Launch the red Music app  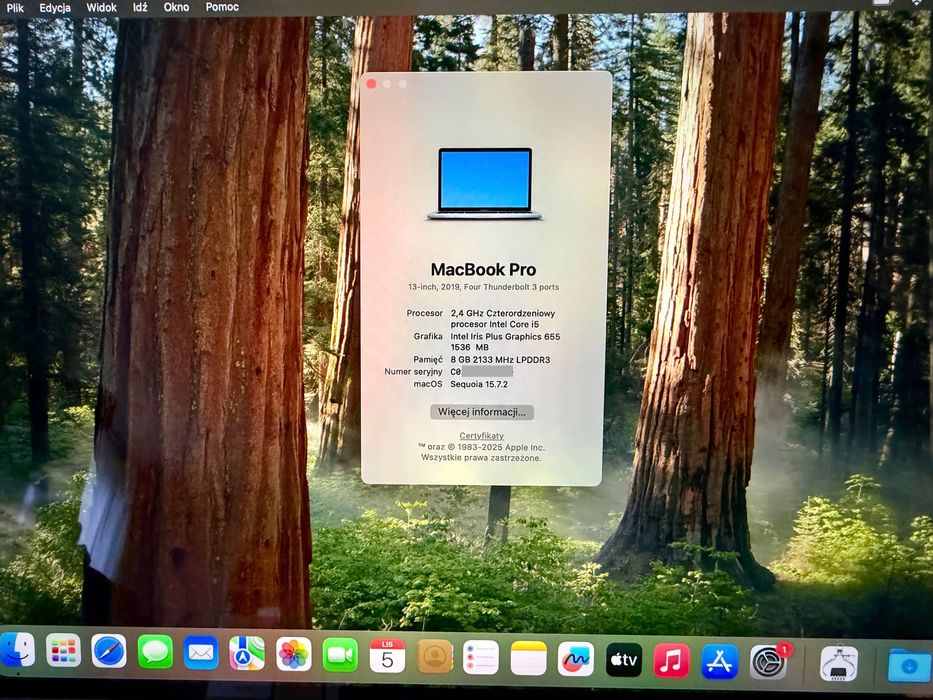(x=671, y=661)
